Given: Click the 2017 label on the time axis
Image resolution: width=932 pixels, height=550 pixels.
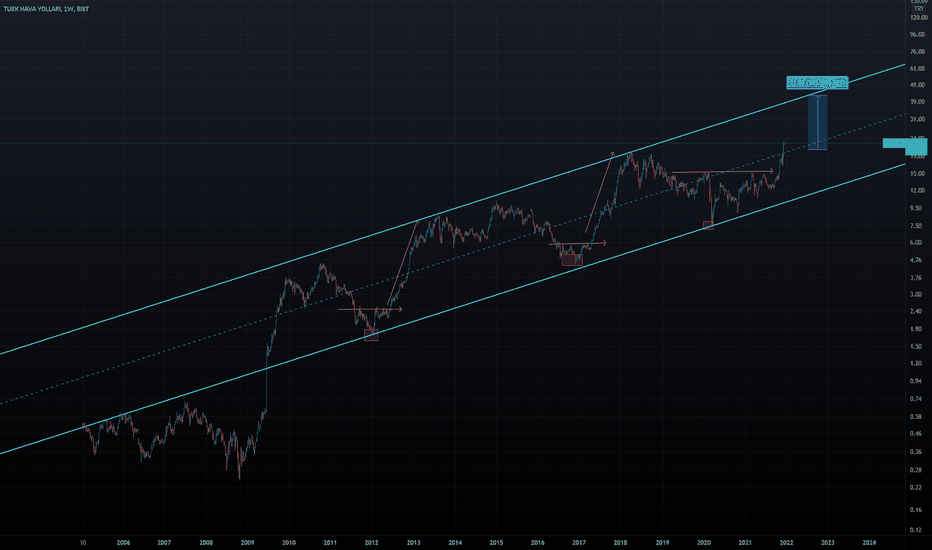Looking at the screenshot, I should point(579,542).
